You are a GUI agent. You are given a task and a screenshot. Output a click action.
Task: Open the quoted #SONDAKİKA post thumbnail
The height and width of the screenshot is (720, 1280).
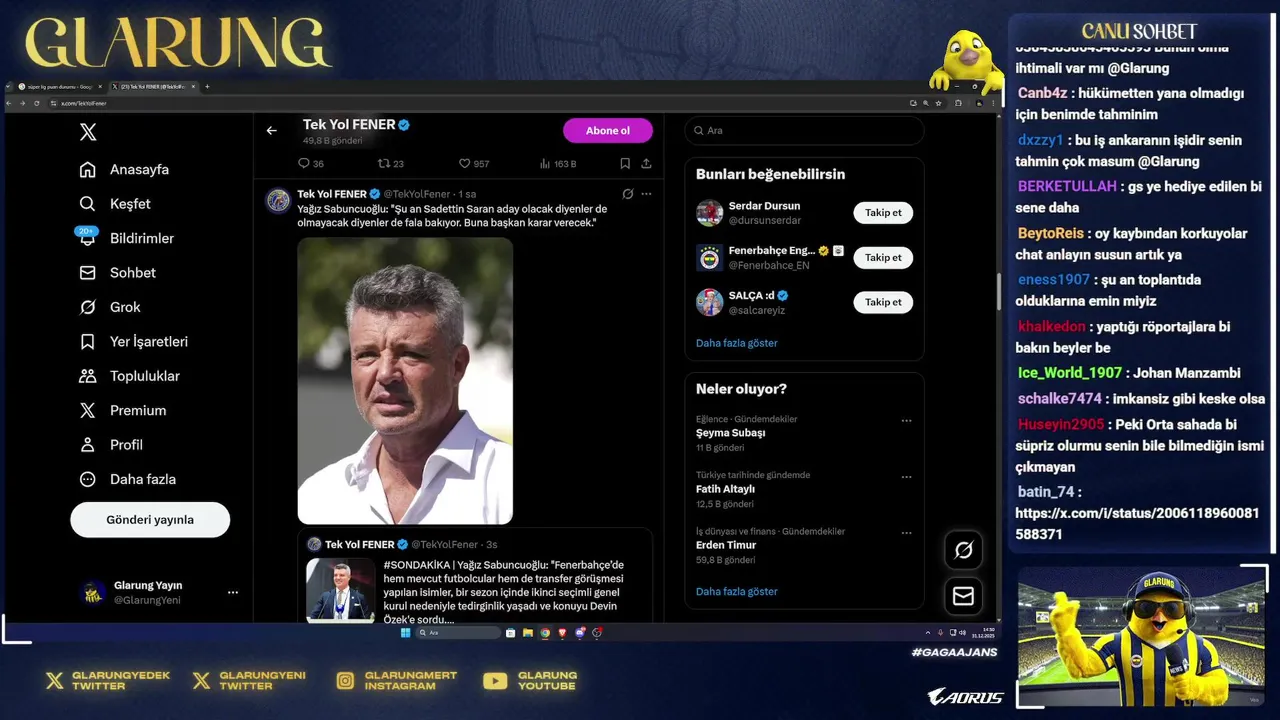click(x=341, y=590)
